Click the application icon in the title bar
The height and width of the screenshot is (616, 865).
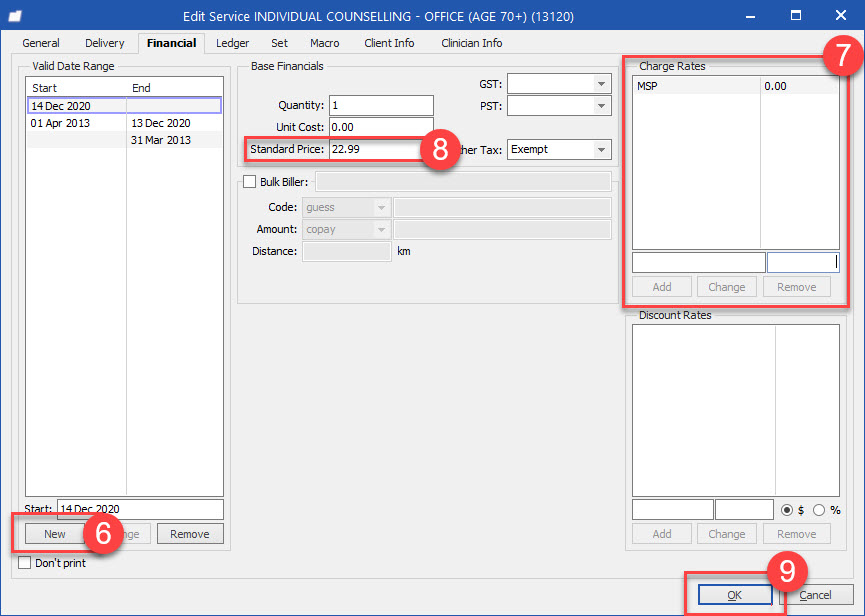[x=13, y=15]
